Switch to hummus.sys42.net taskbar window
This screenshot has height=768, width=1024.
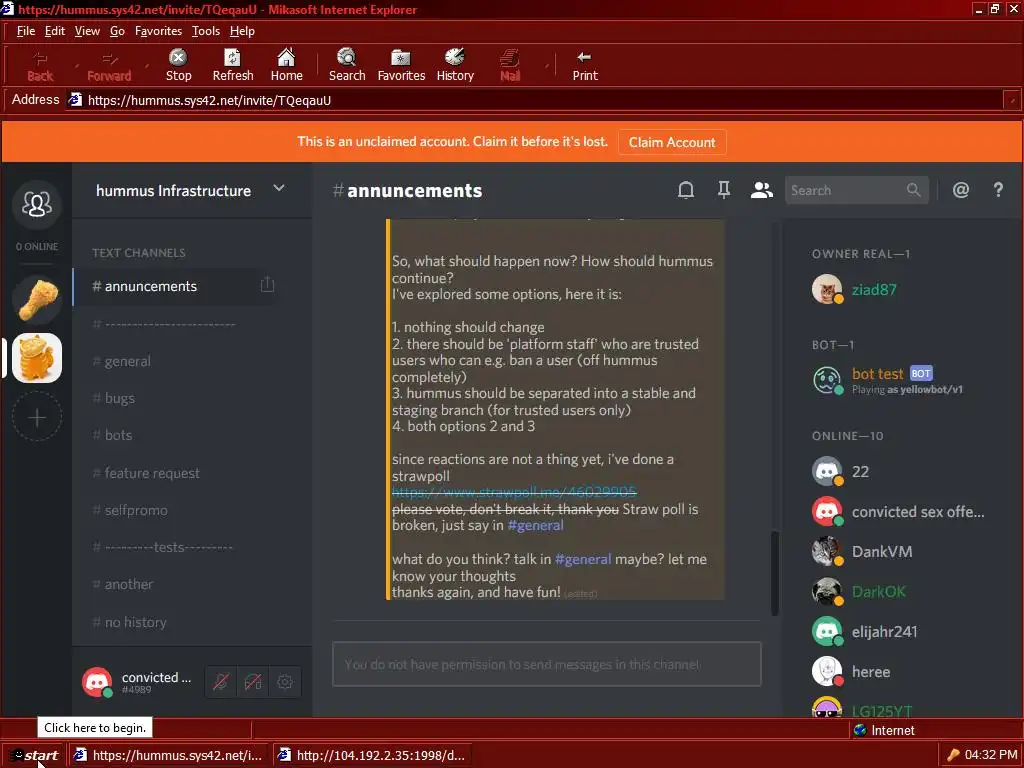coord(168,755)
